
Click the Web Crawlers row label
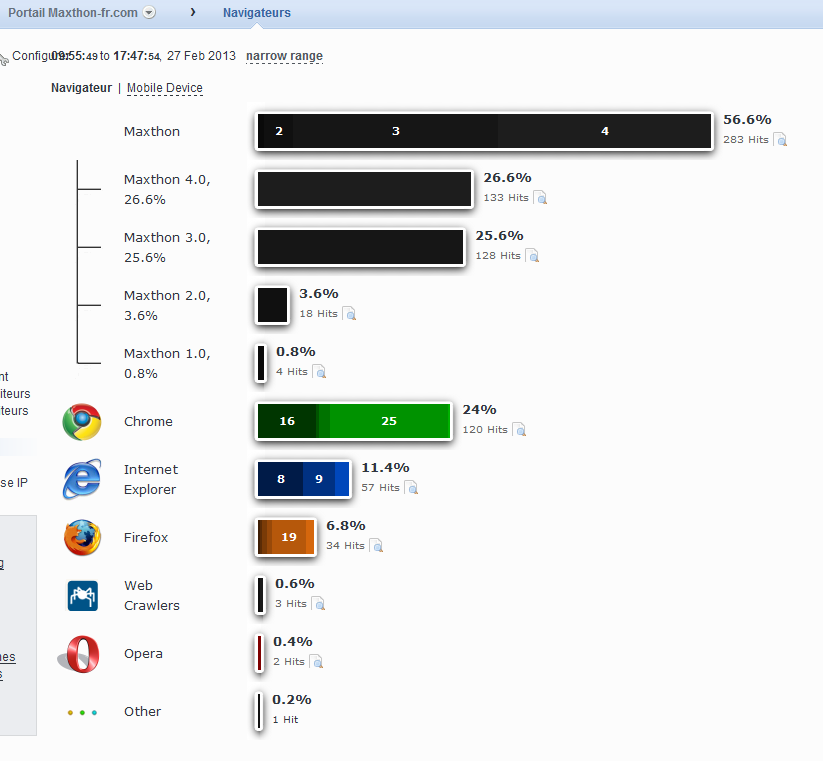coord(152,595)
